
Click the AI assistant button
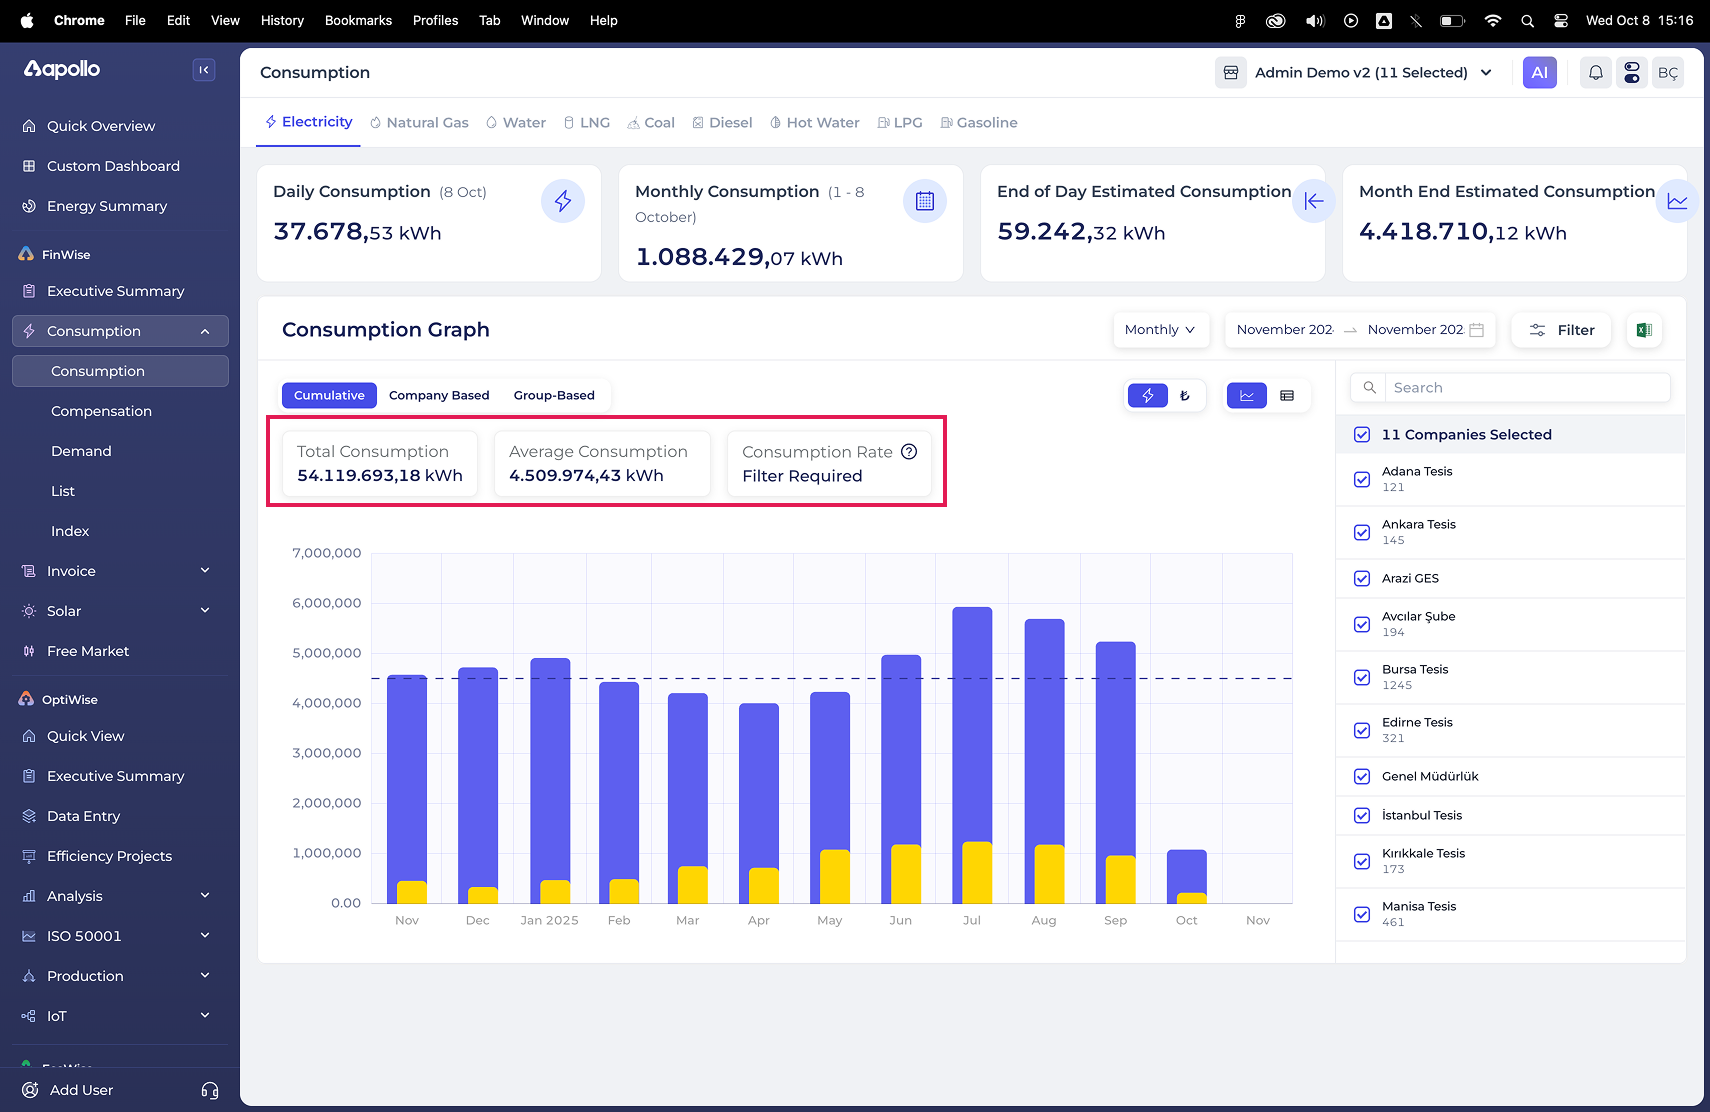click(1539, 73)
